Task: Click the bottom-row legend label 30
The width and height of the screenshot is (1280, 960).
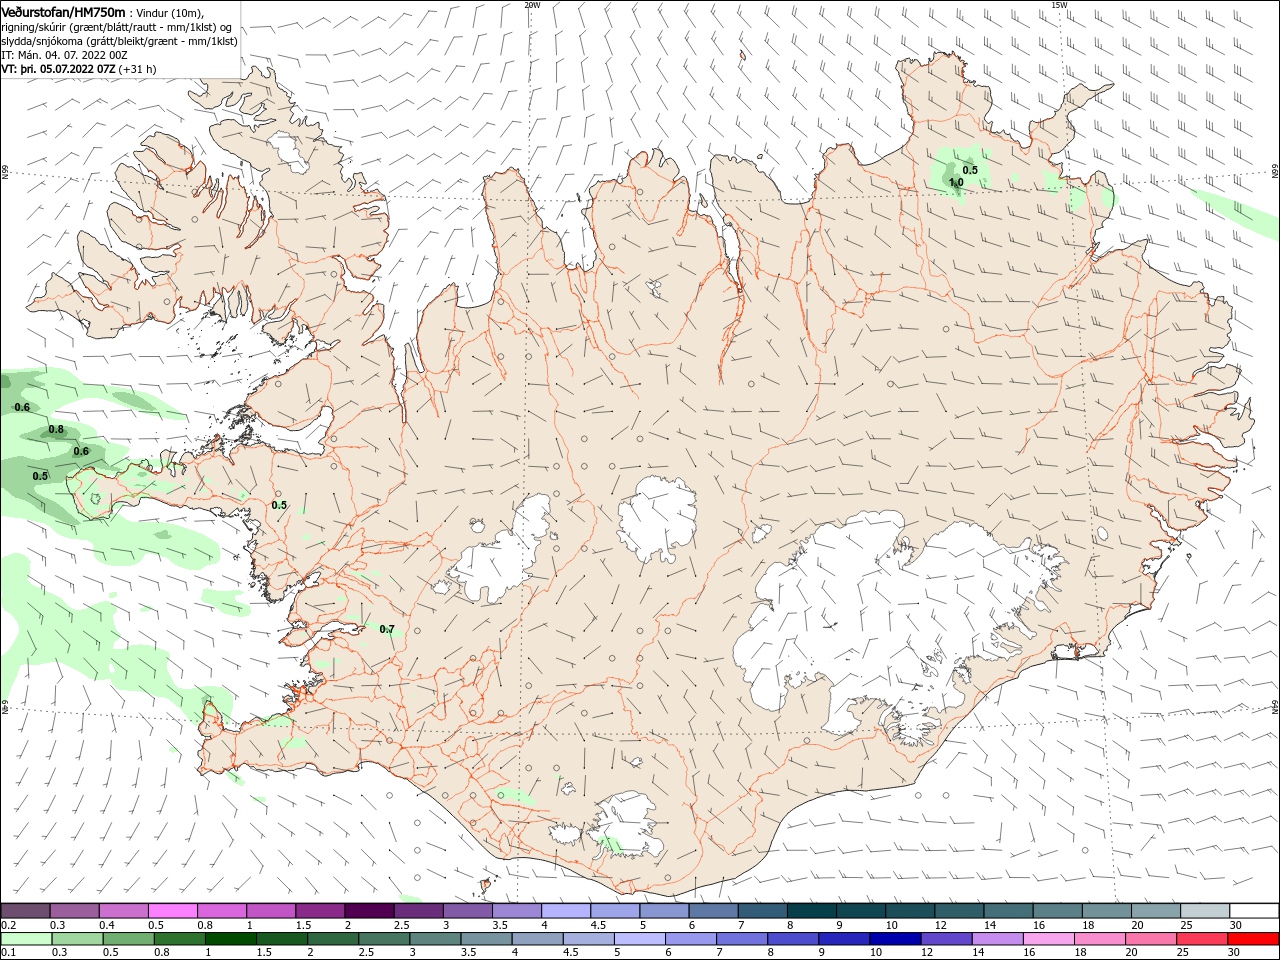Action: [x=1233, y=953]
